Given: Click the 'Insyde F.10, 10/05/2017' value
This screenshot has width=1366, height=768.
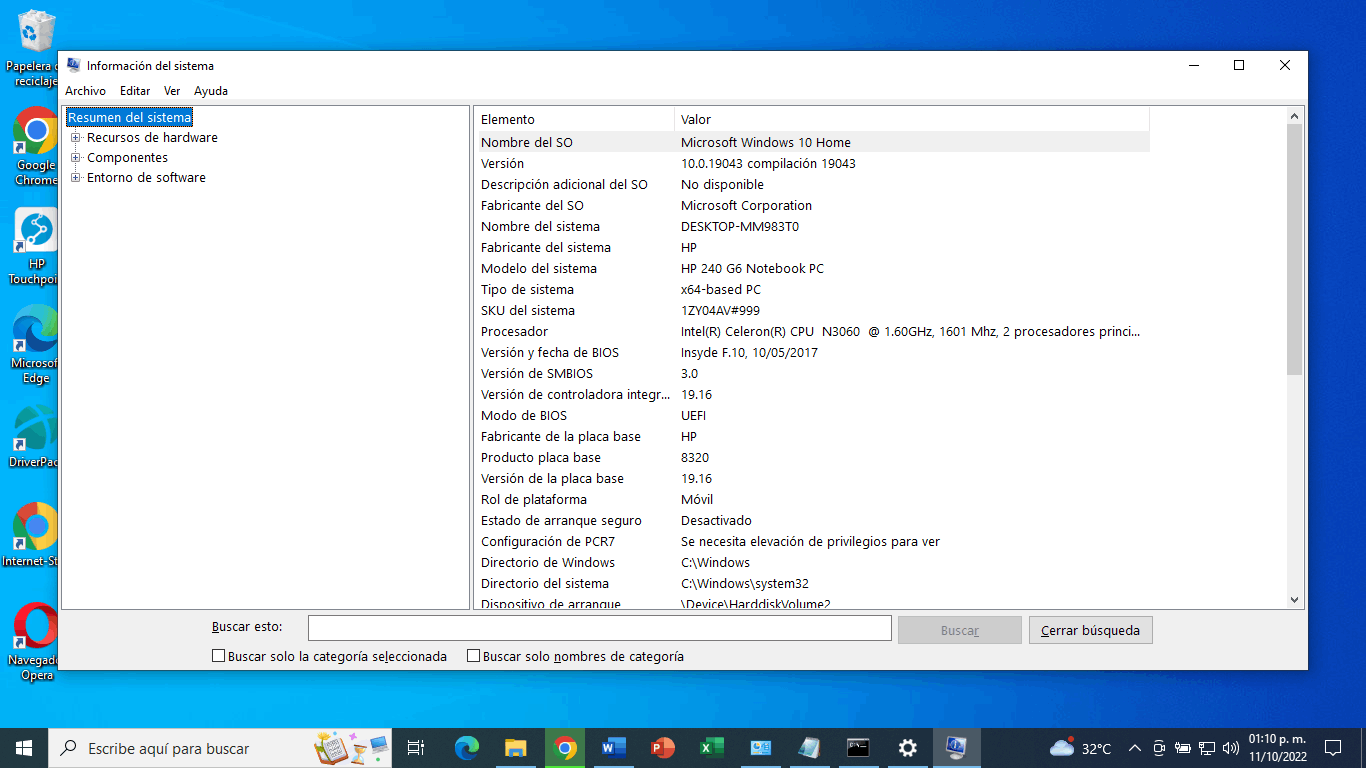Looking at the screenshot, I should [x=749, y=352].
